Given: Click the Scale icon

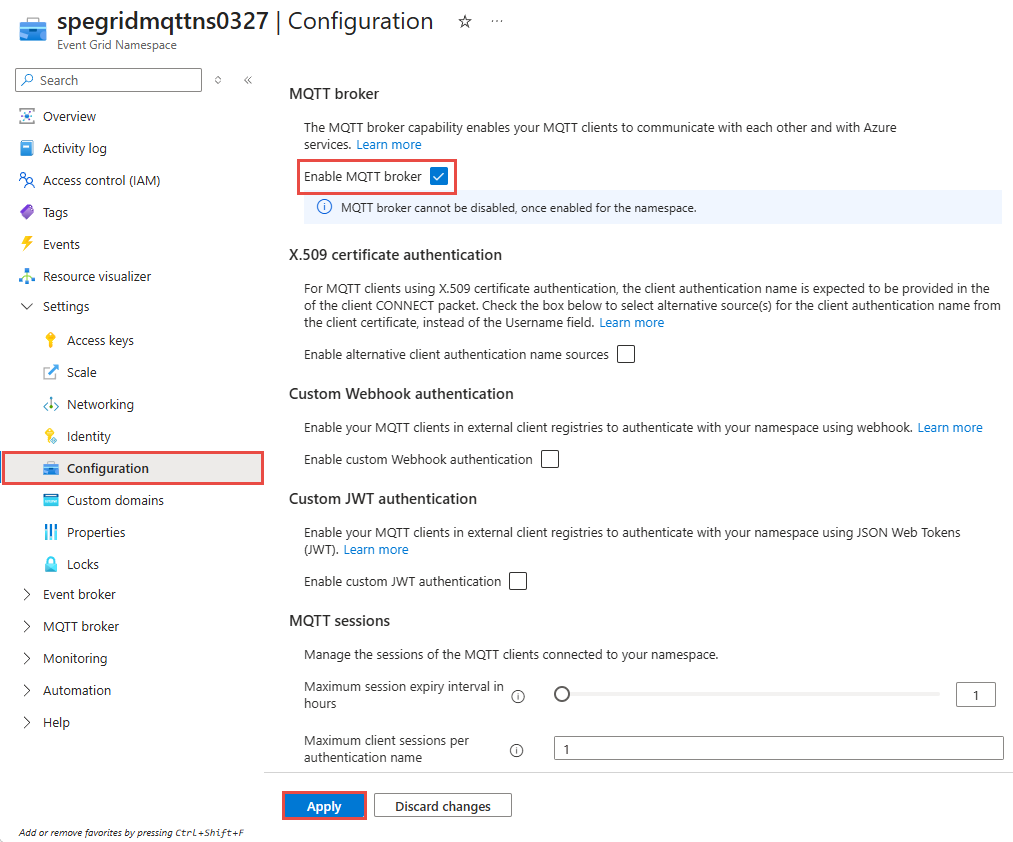Looking at the screenshot, I should [50, 372].
